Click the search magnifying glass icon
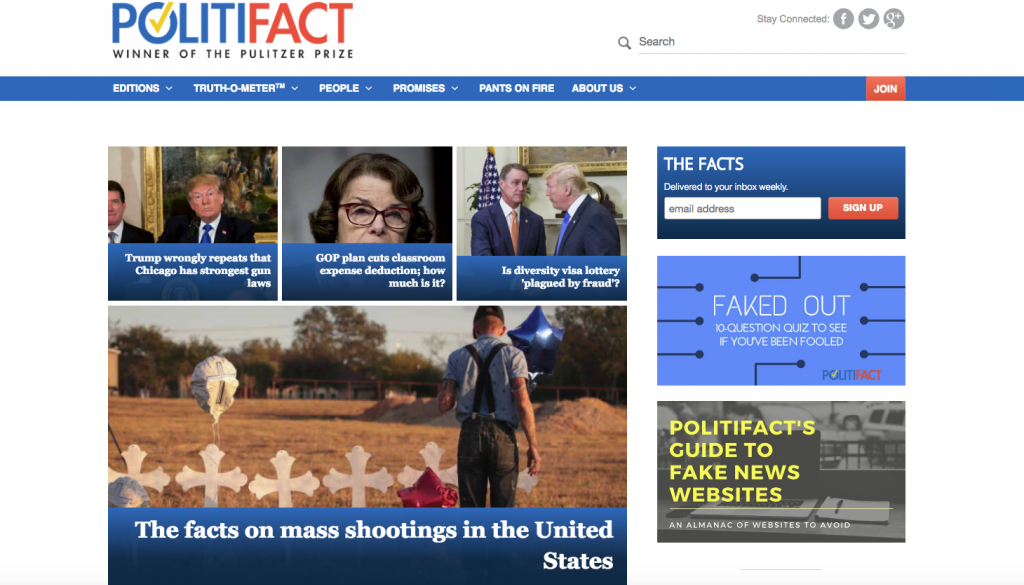Screen dimensions: 1024x585 coord(624,43)
